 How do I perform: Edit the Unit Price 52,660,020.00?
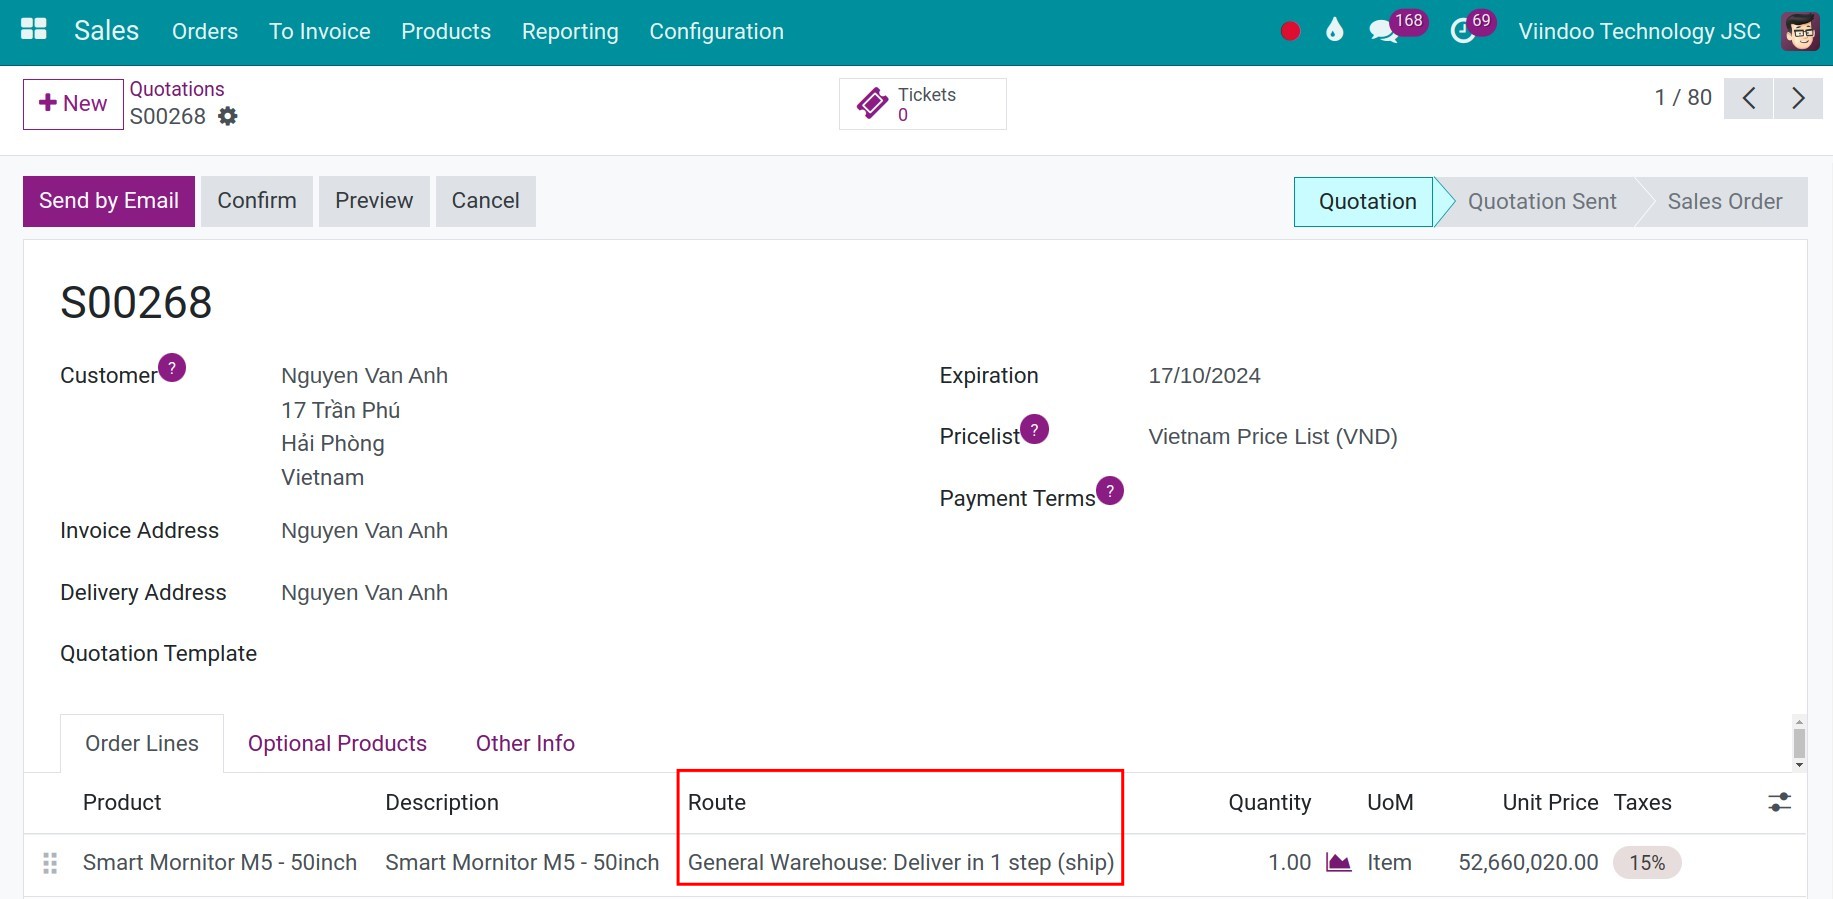1528,863
